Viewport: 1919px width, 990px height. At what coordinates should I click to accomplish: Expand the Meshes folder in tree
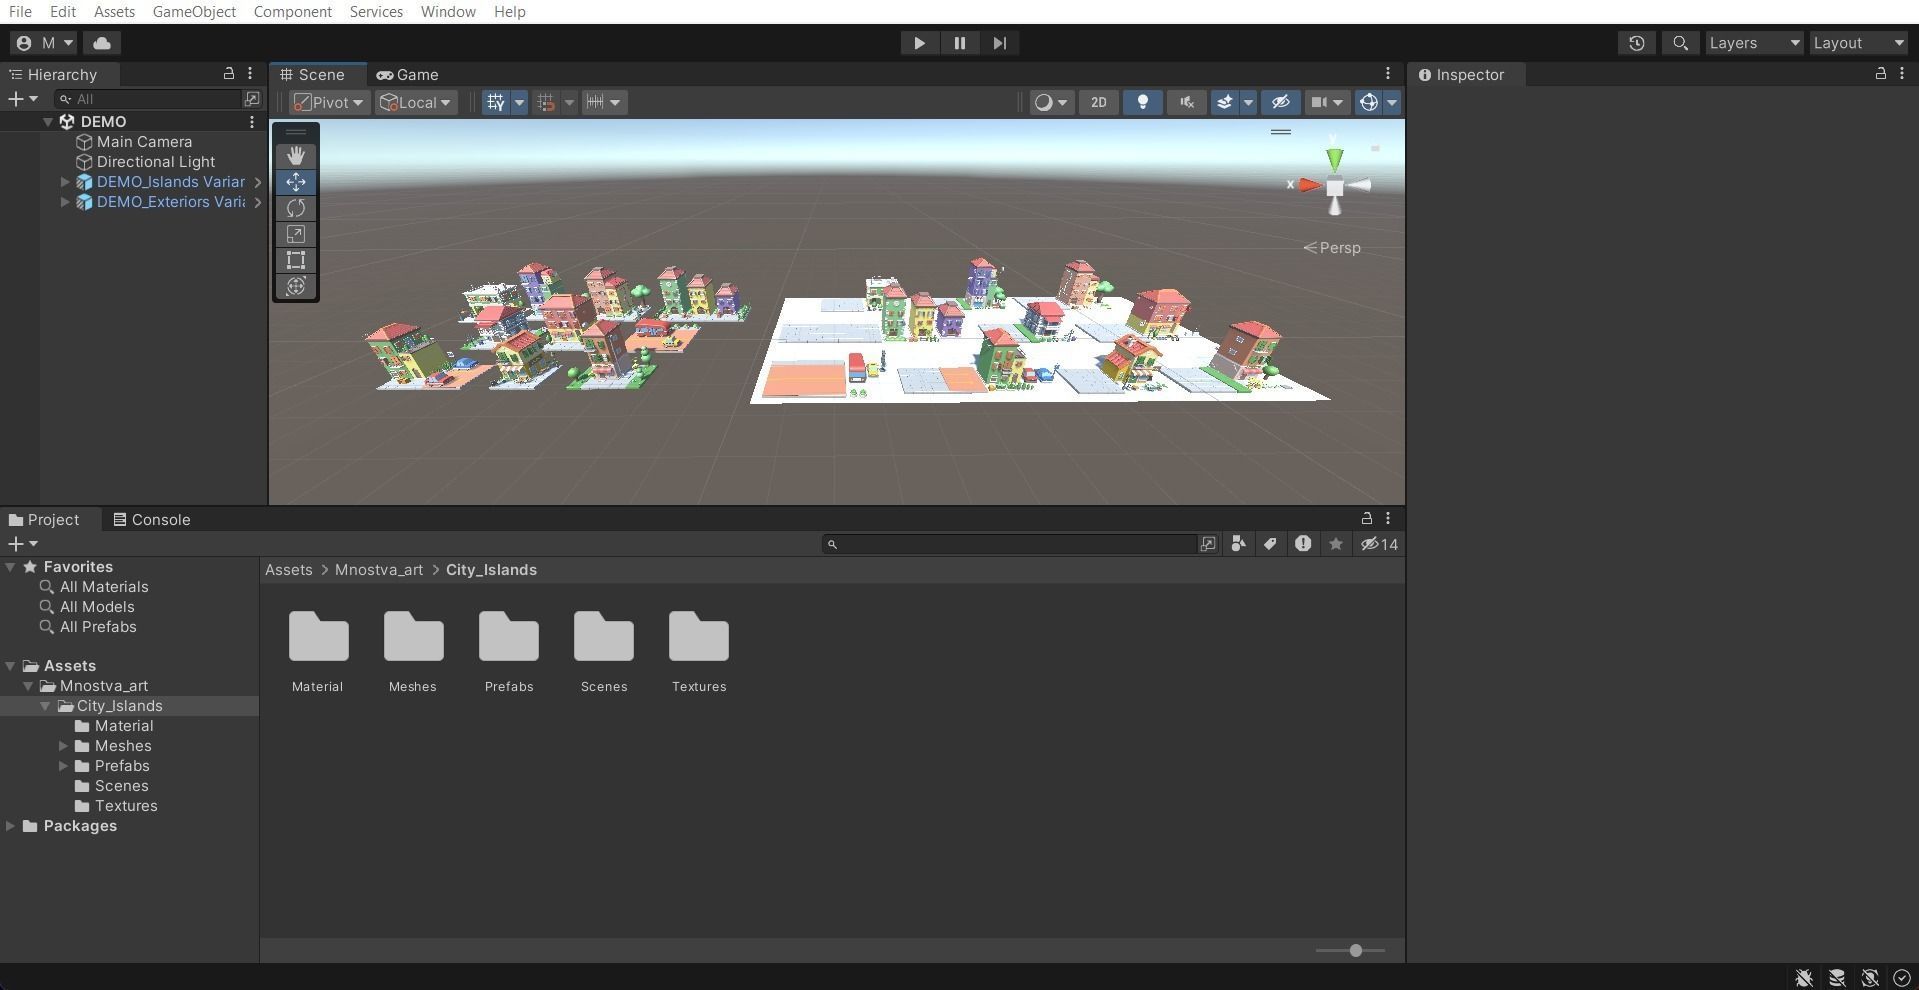coord(64,746)
